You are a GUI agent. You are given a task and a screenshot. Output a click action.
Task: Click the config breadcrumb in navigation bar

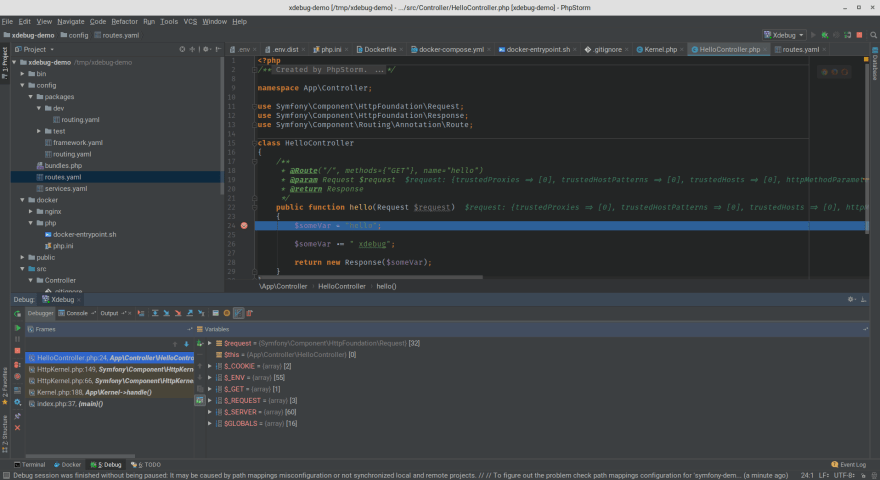[74, 35]
